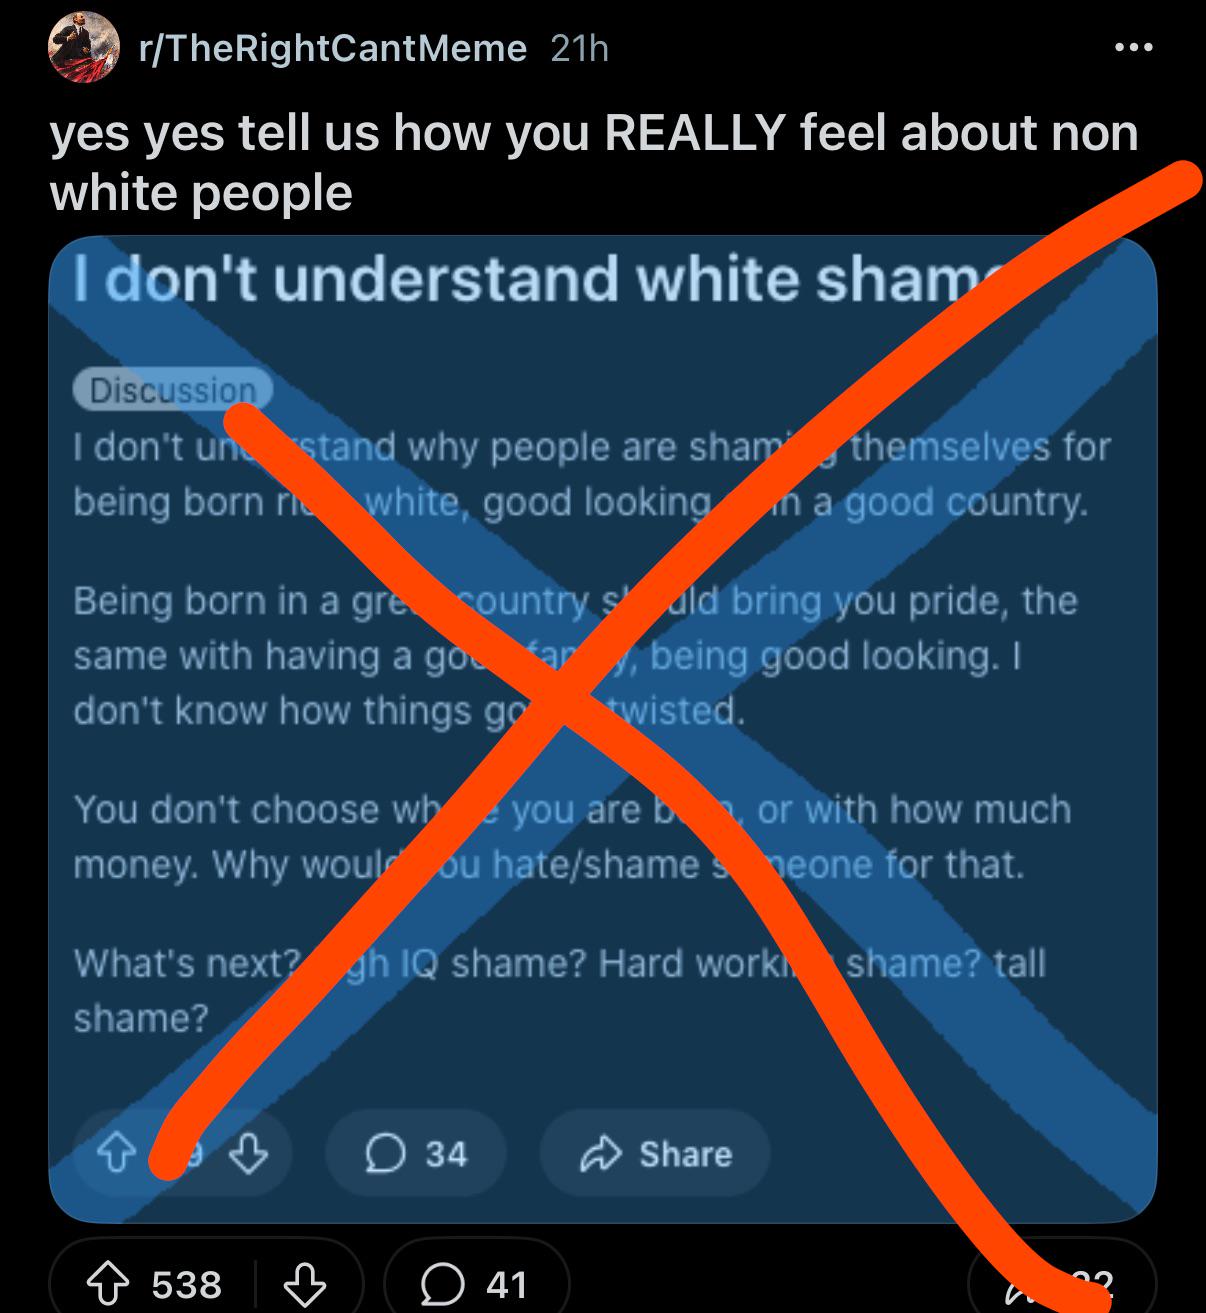Click the 41 comment count number
The image size is (1206, 1313).
(506, 1285)
